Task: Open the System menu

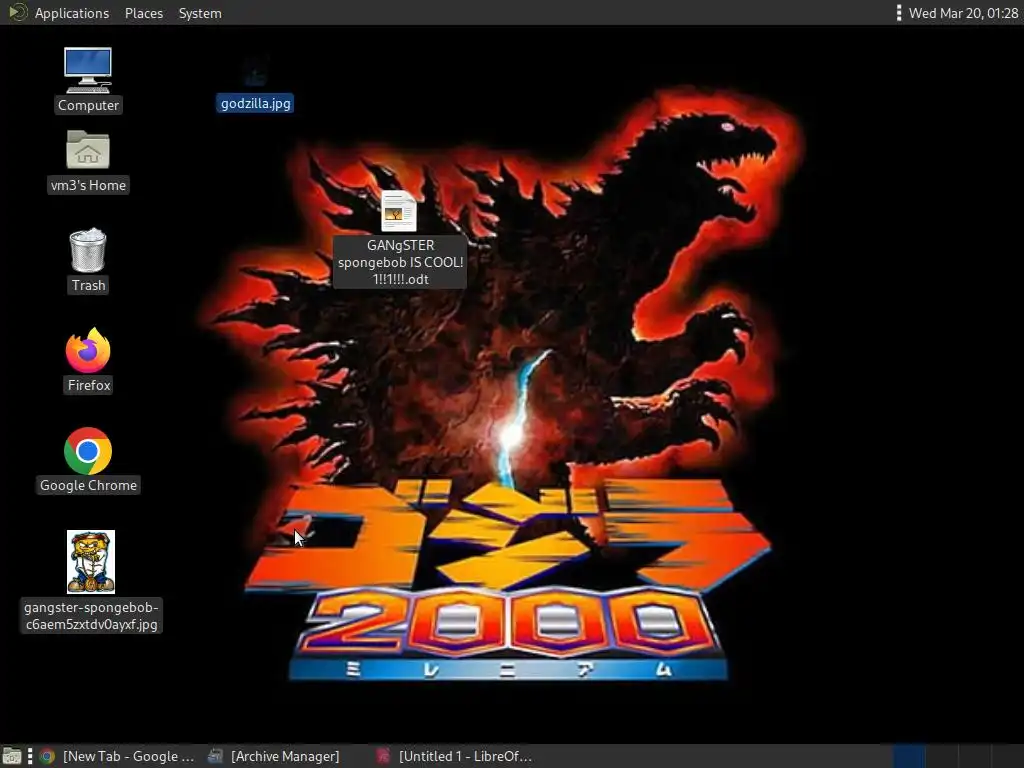Action: click(200, 13)
